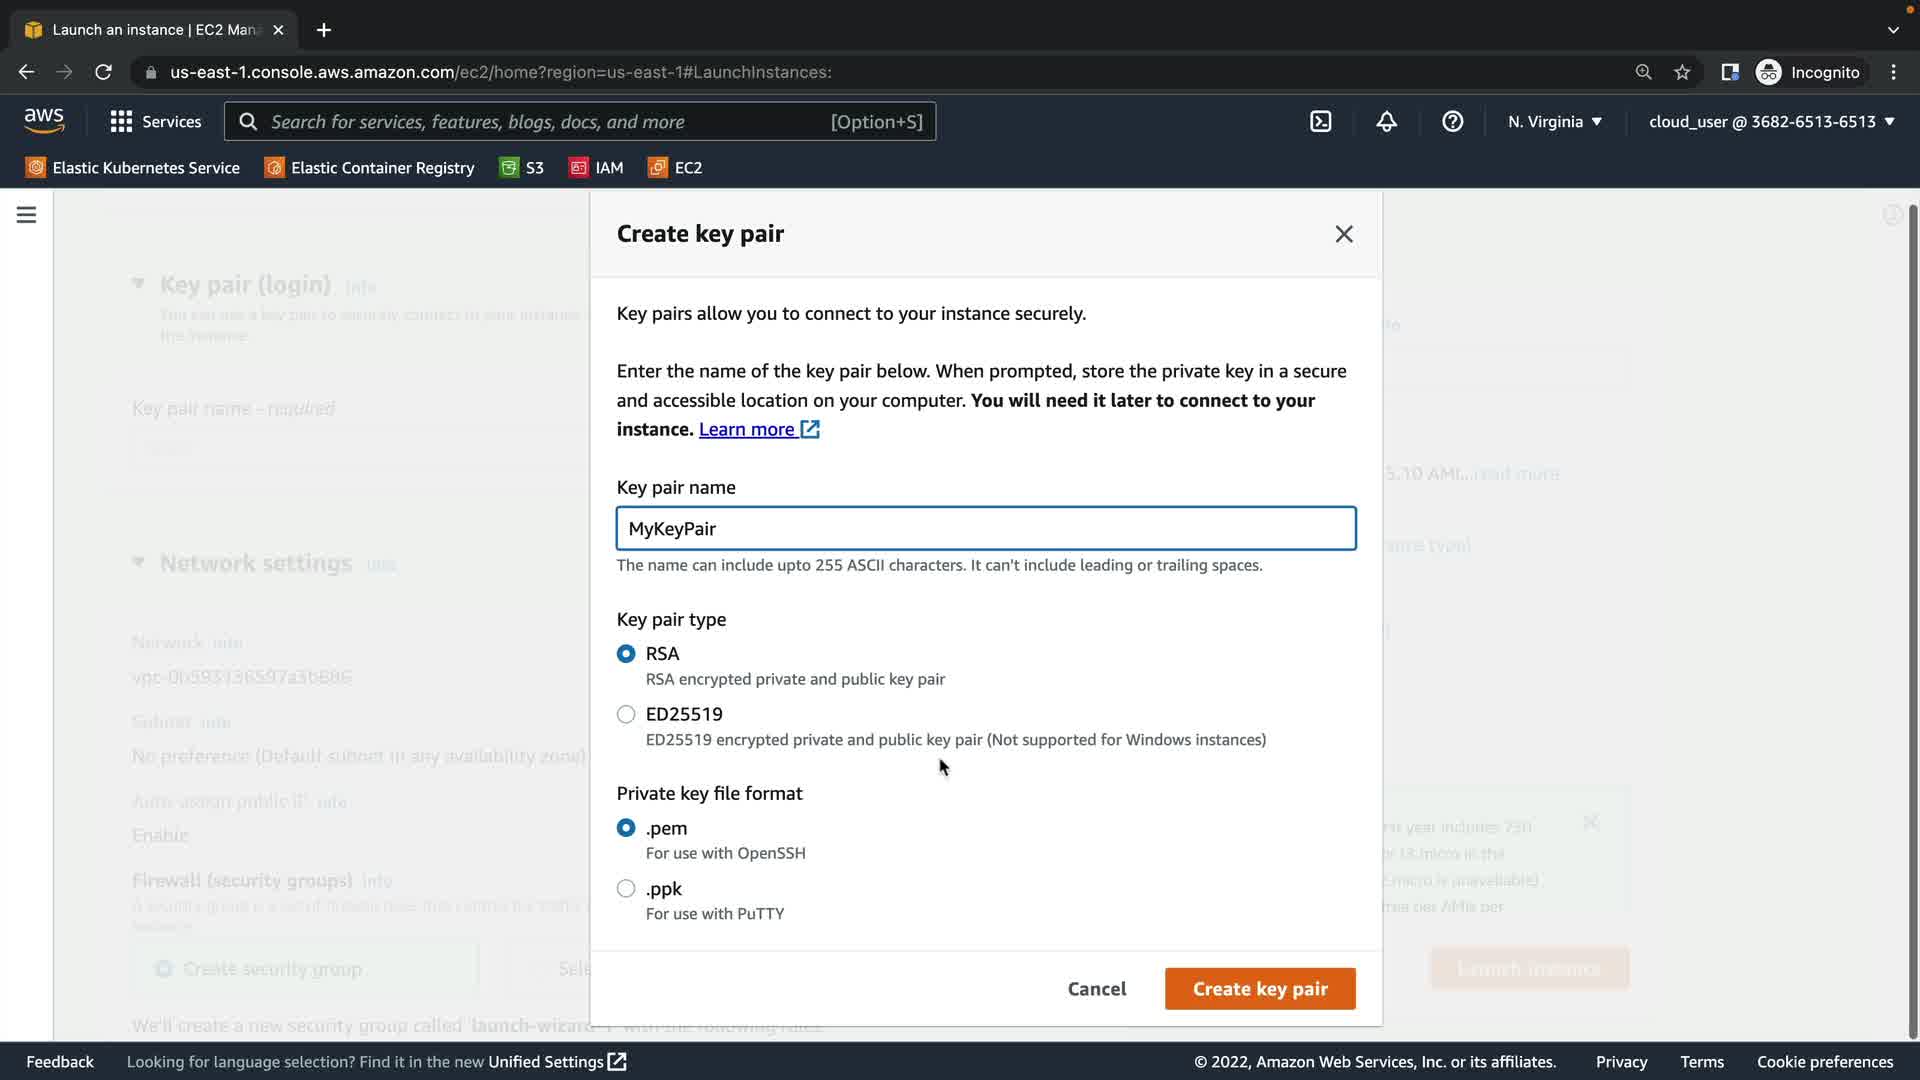Screen dimensions: 1920x1080
Task: Expand the N. Virginia region dropdown
Action: pos(1554,122)
